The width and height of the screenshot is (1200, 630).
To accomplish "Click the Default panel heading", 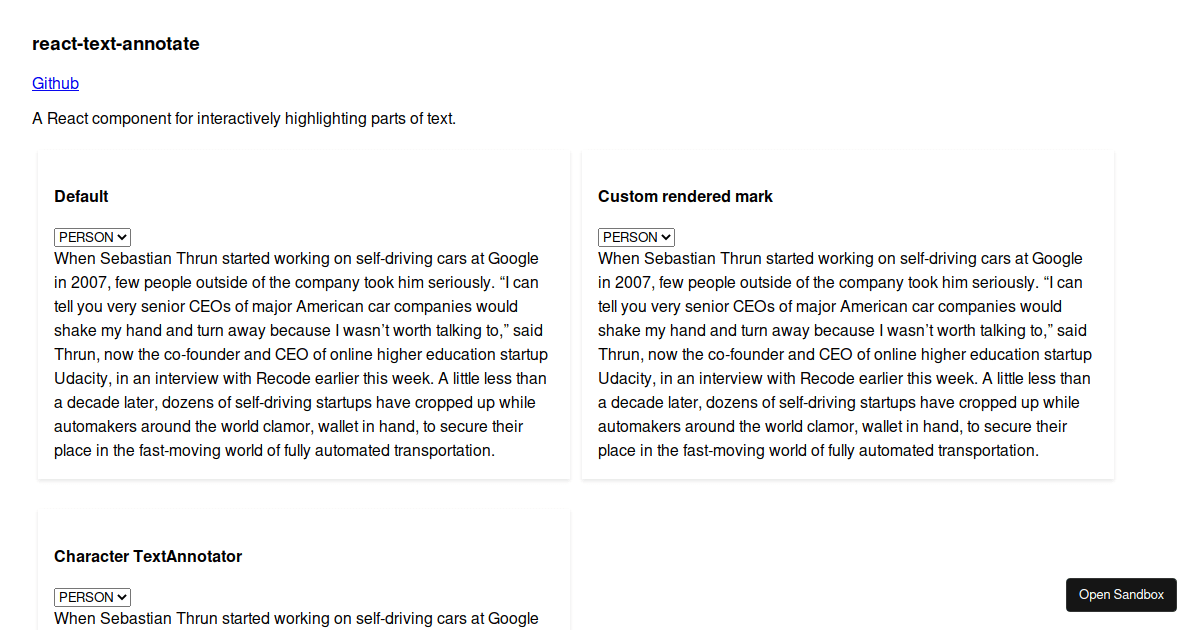I will point(81,197).
